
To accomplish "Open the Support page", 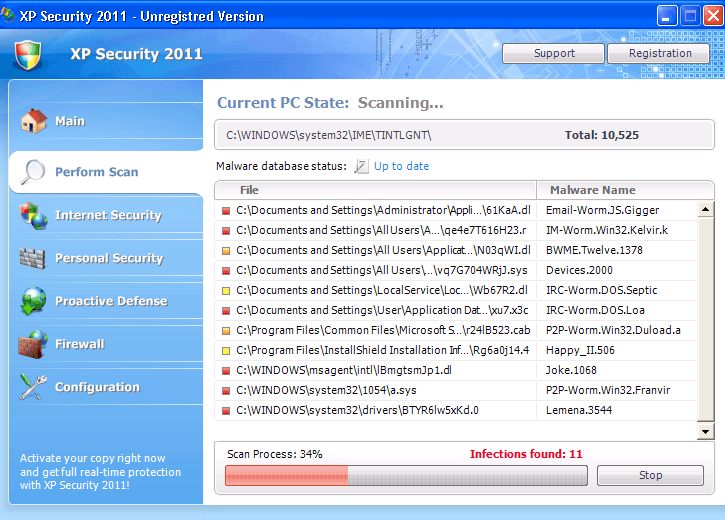I will click(554, 54).
